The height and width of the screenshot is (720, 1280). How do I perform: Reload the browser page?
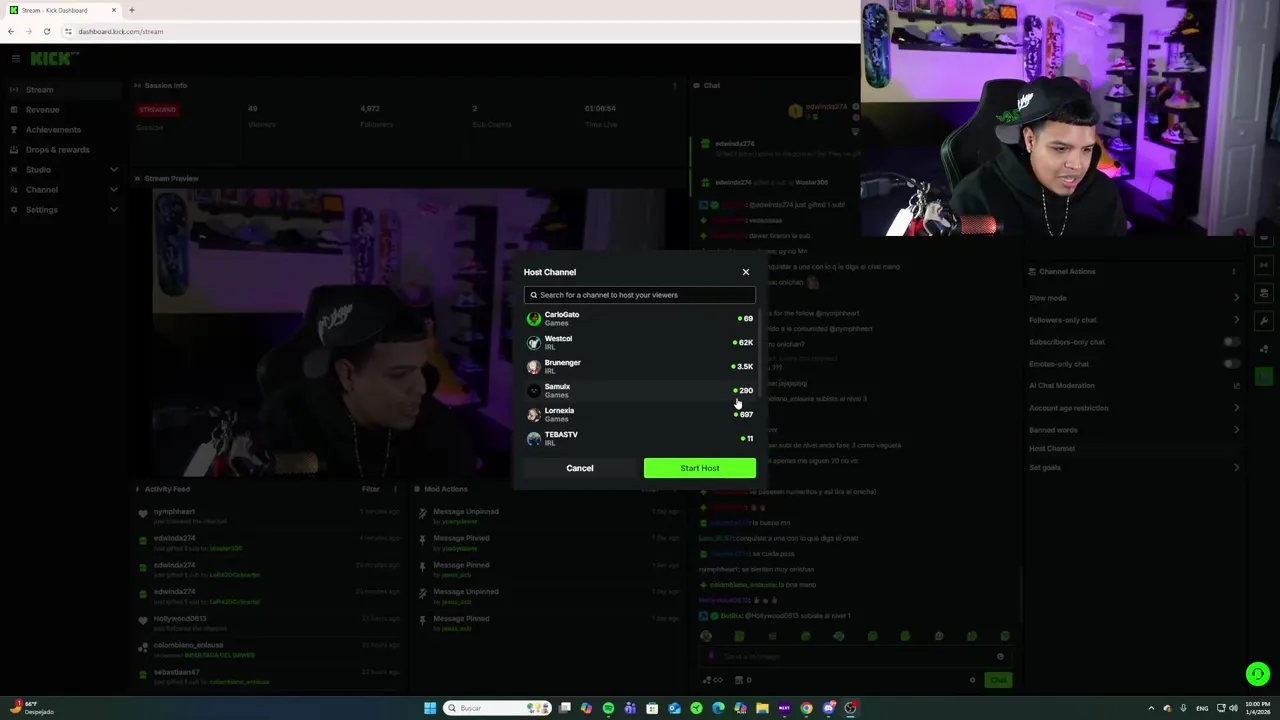coord(46,31)
